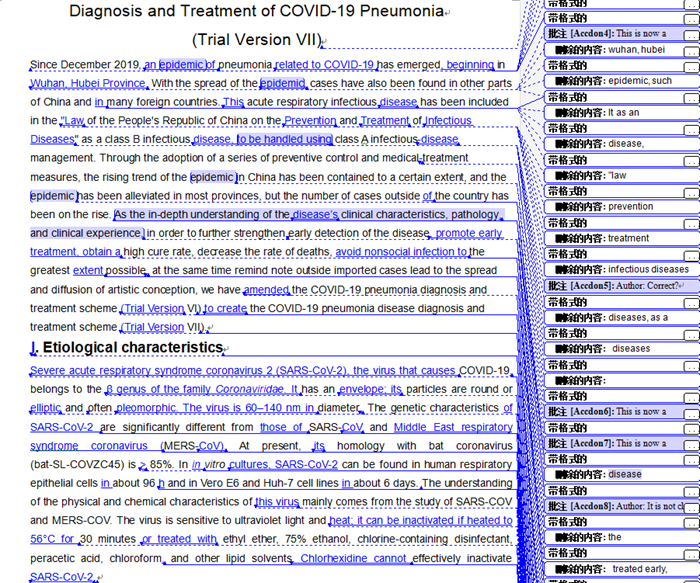Click the inserted text 'Middle East respiratory'
The image size is (700, 583).
pos(453,427)
